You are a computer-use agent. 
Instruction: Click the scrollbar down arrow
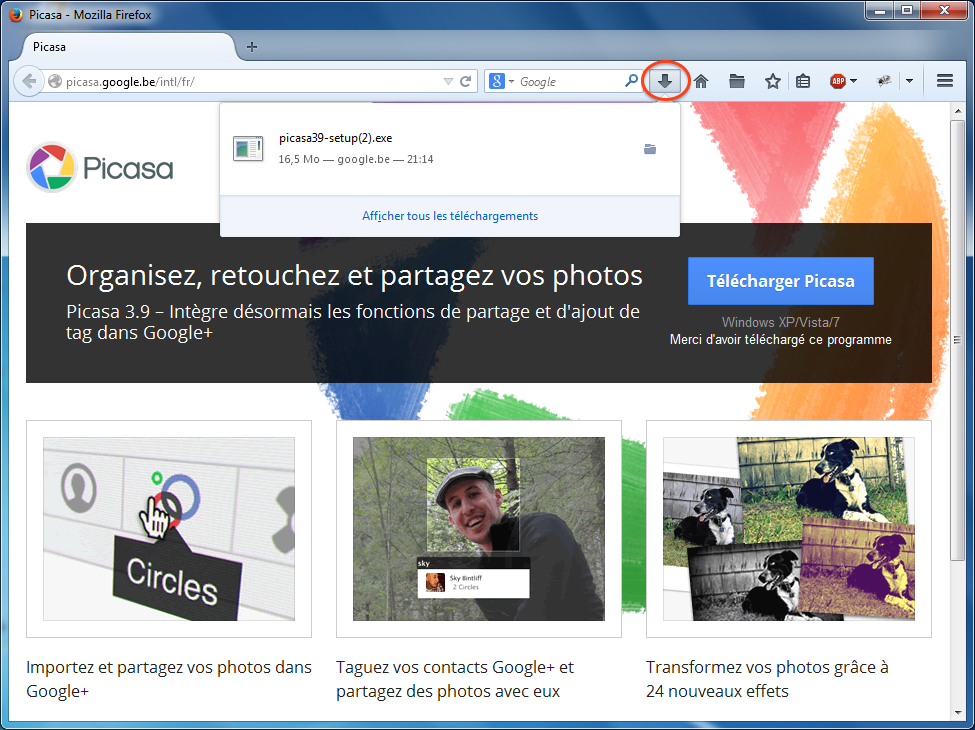[957, 713]
